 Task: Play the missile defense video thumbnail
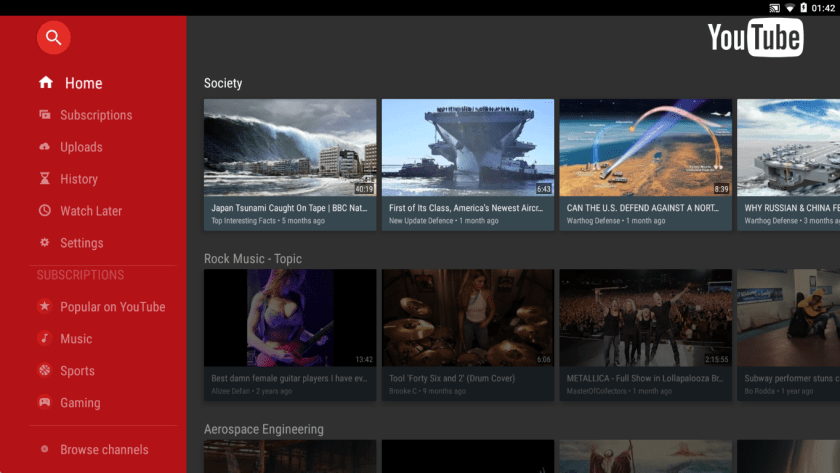pyautogui.click(x=646, y=147)
